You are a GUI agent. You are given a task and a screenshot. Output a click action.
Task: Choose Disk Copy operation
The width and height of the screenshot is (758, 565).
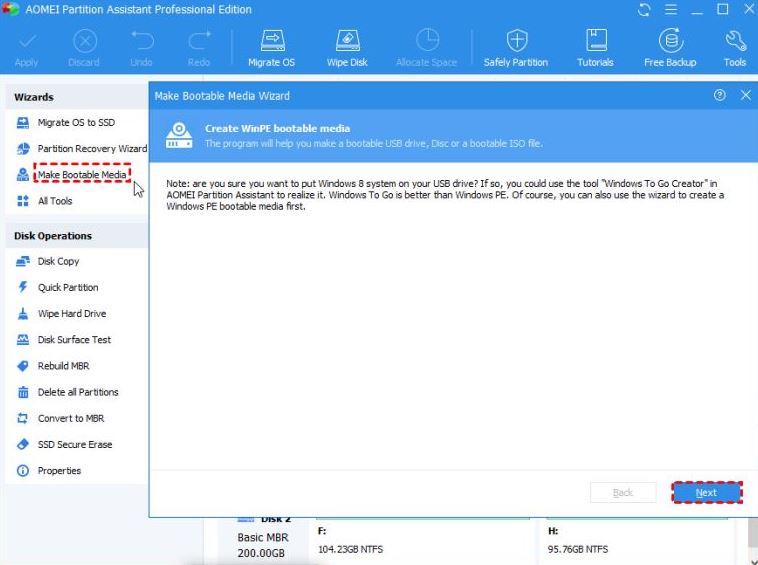point(58,261)
